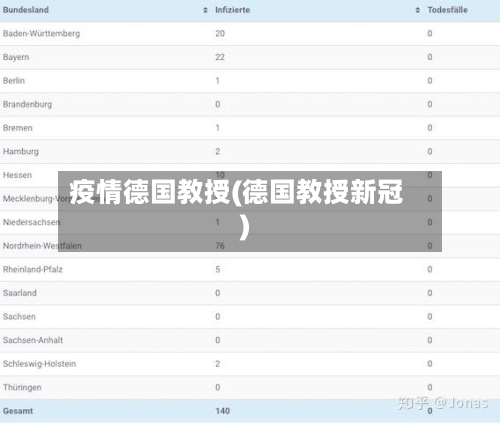The image size is (500, 424).
Task: Sort table by the Todesfälle header
Action: pyautogui.click(x=448, y=10)
